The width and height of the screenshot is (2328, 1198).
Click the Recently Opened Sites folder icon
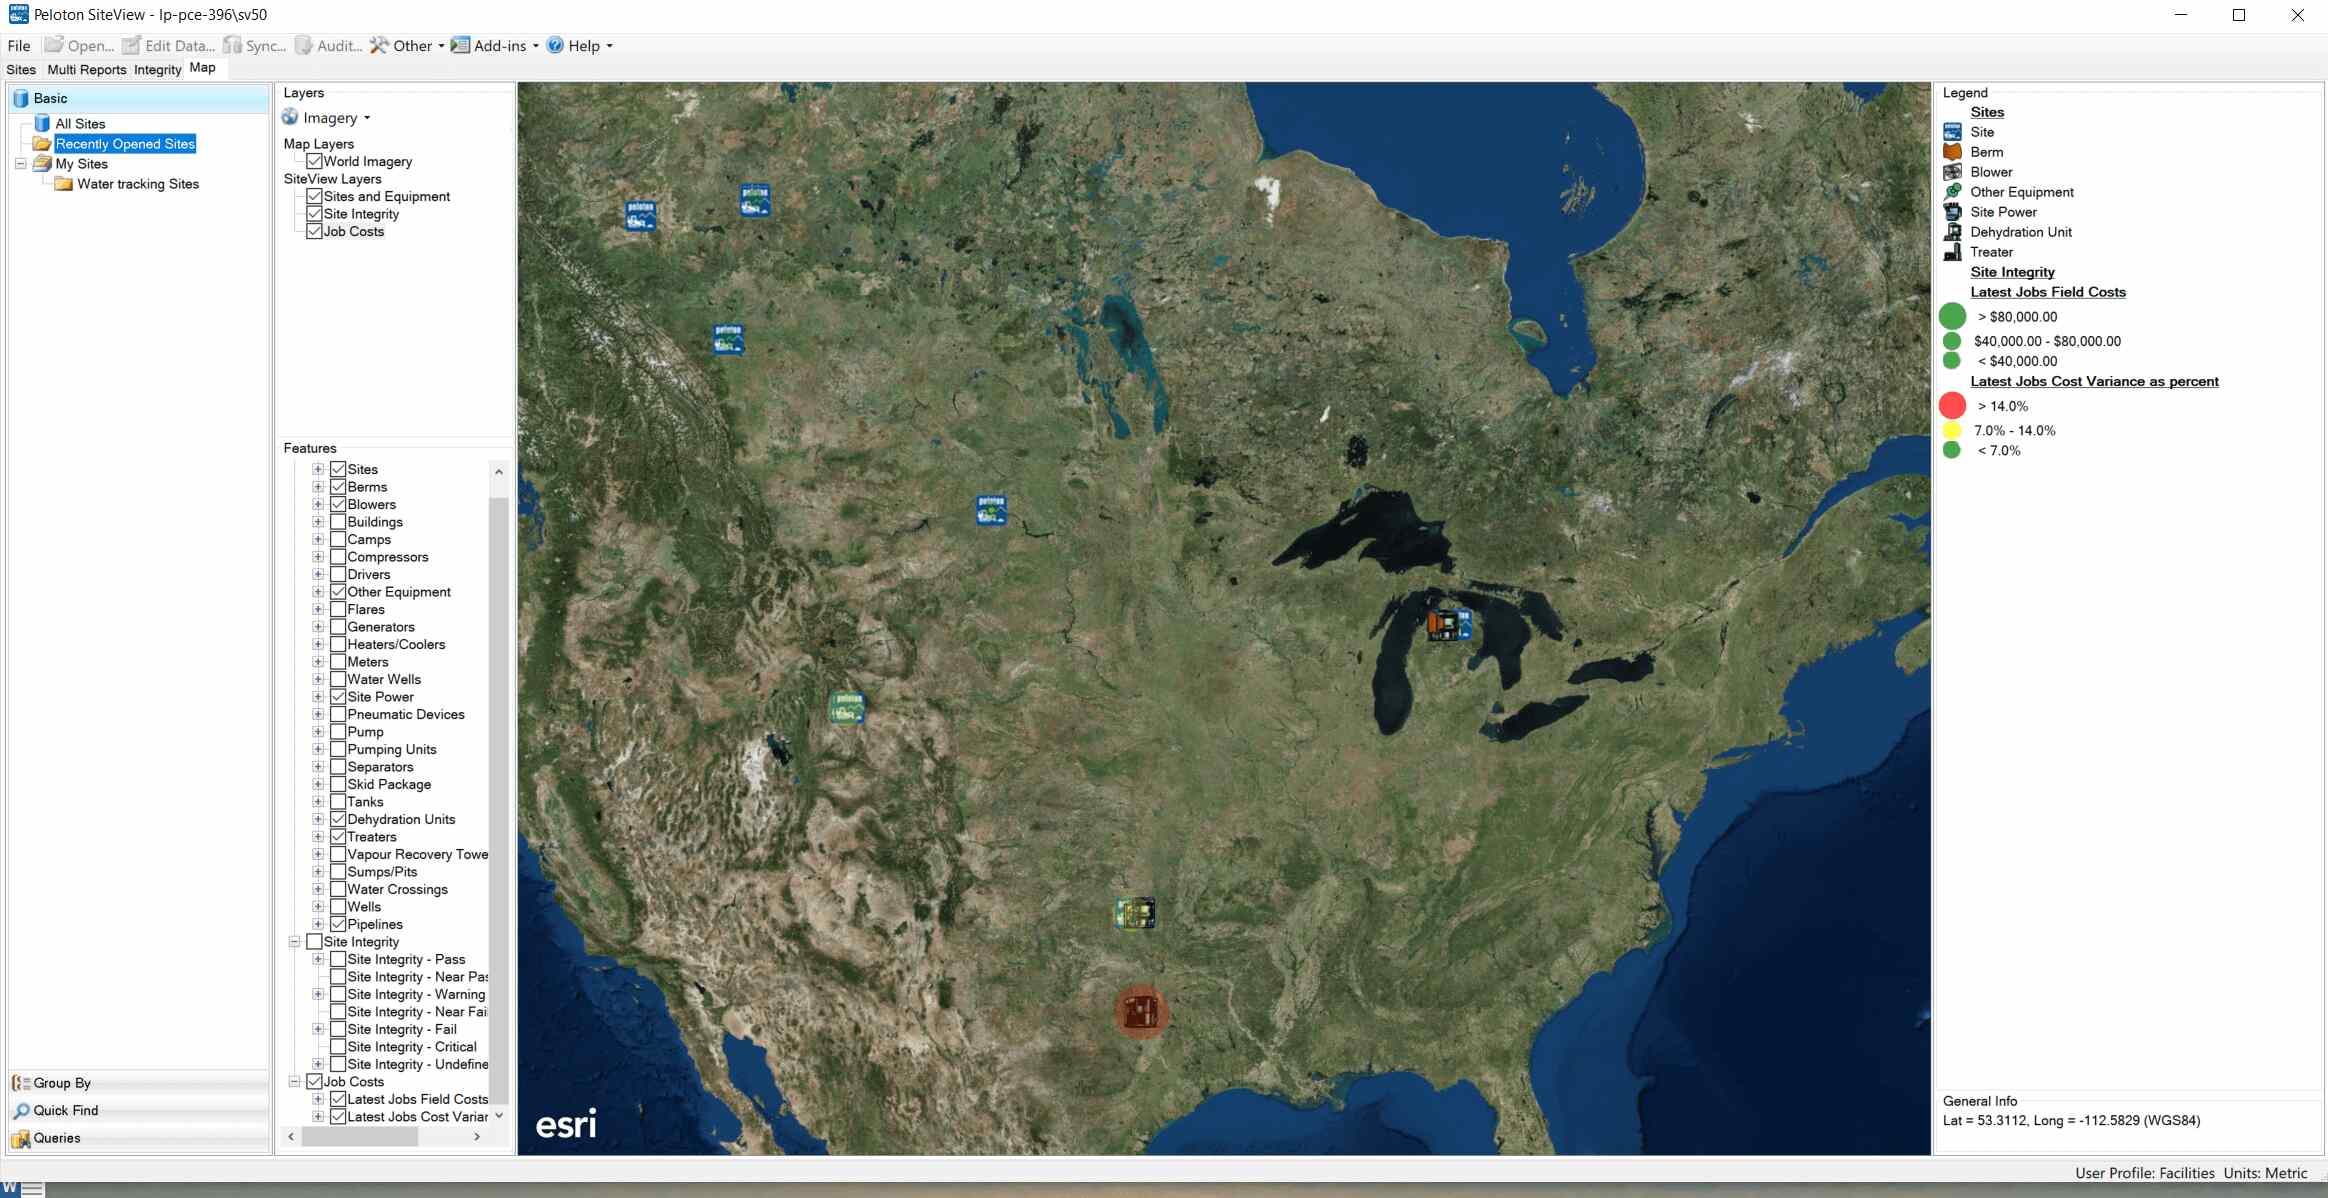pos(42,143)
